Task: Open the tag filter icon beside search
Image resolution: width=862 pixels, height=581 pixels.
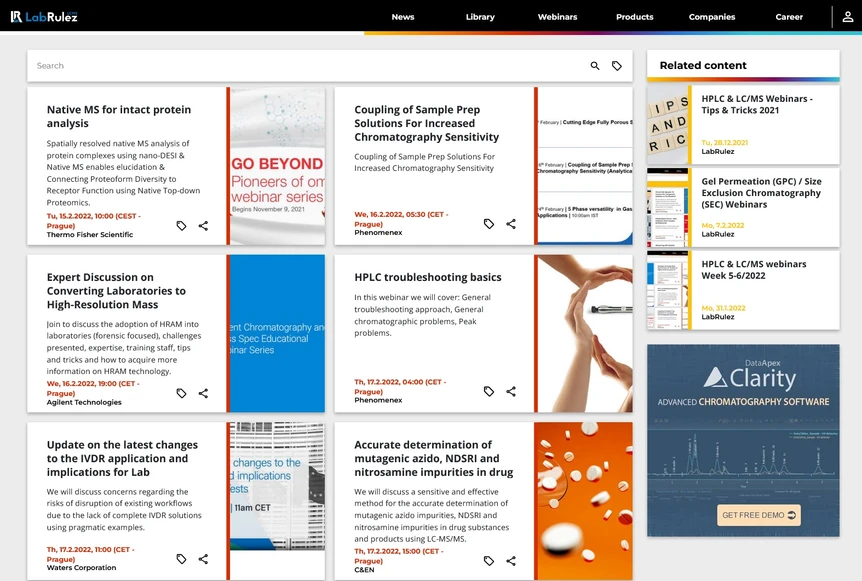Action: [x=617, y=65]
